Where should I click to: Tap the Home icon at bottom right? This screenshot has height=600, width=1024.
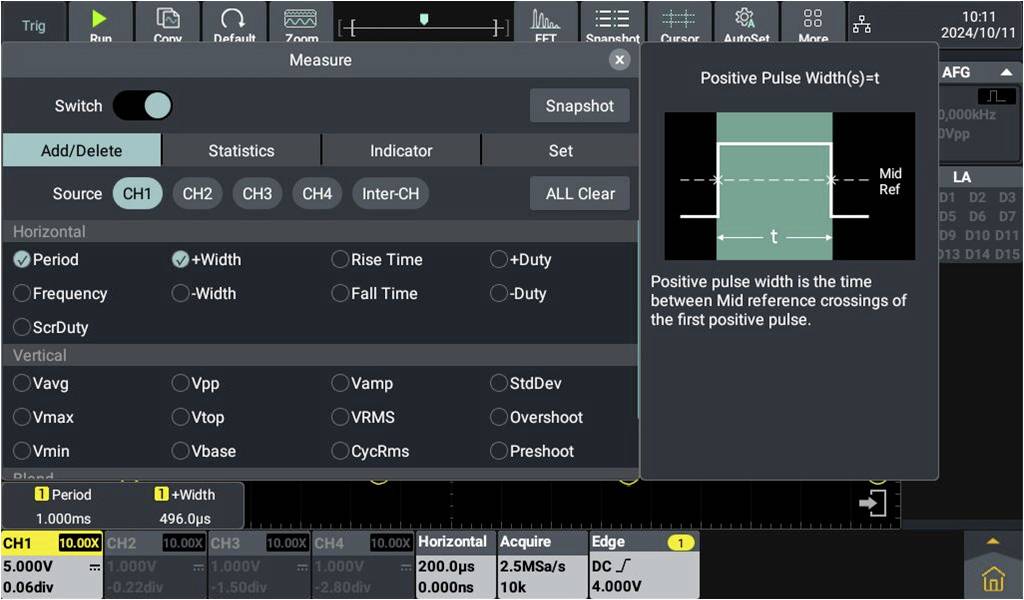pos(992,578)
